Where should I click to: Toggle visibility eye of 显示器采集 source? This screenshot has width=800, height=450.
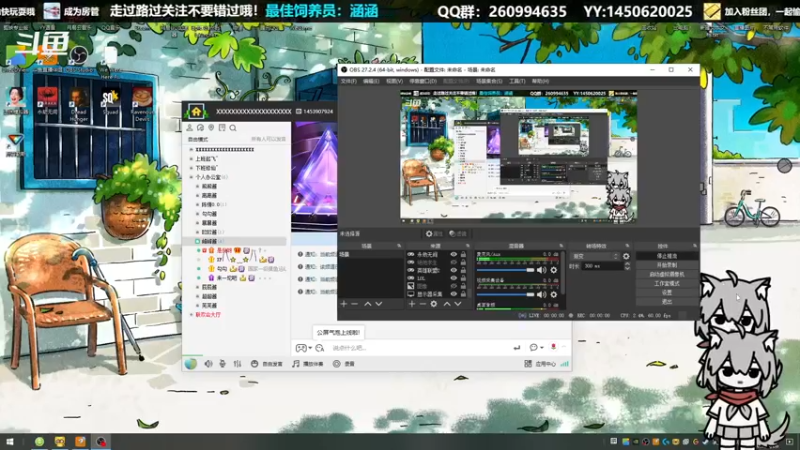point(454,294)
